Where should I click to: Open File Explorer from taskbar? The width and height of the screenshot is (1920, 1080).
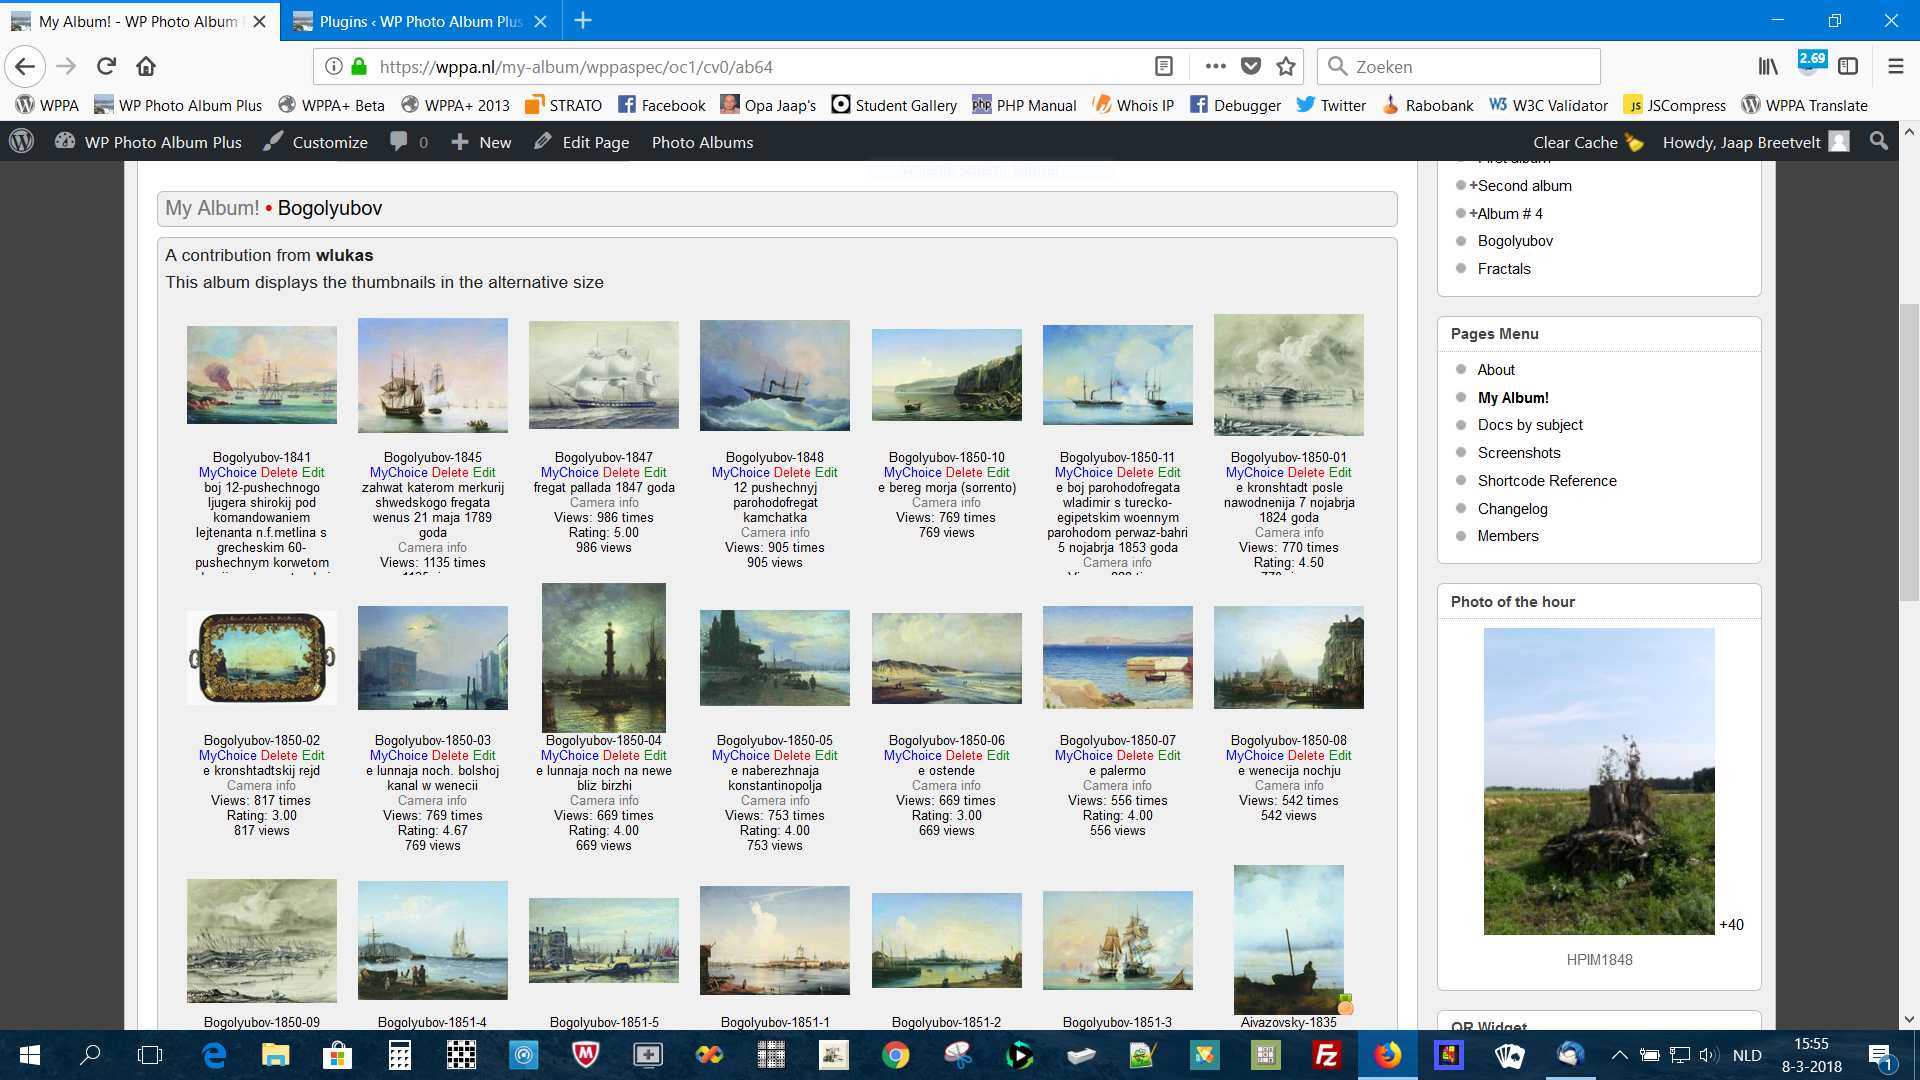(275, 1055)
